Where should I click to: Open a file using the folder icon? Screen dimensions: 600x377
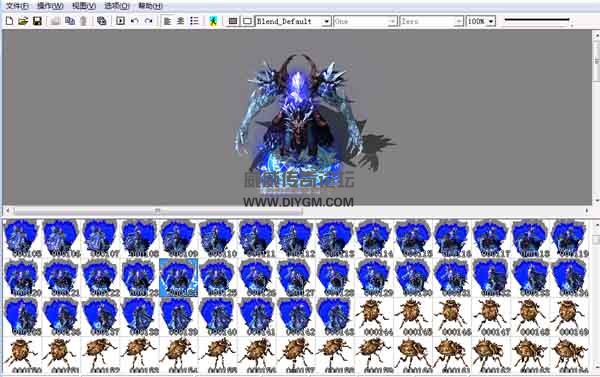pos(23,21)
